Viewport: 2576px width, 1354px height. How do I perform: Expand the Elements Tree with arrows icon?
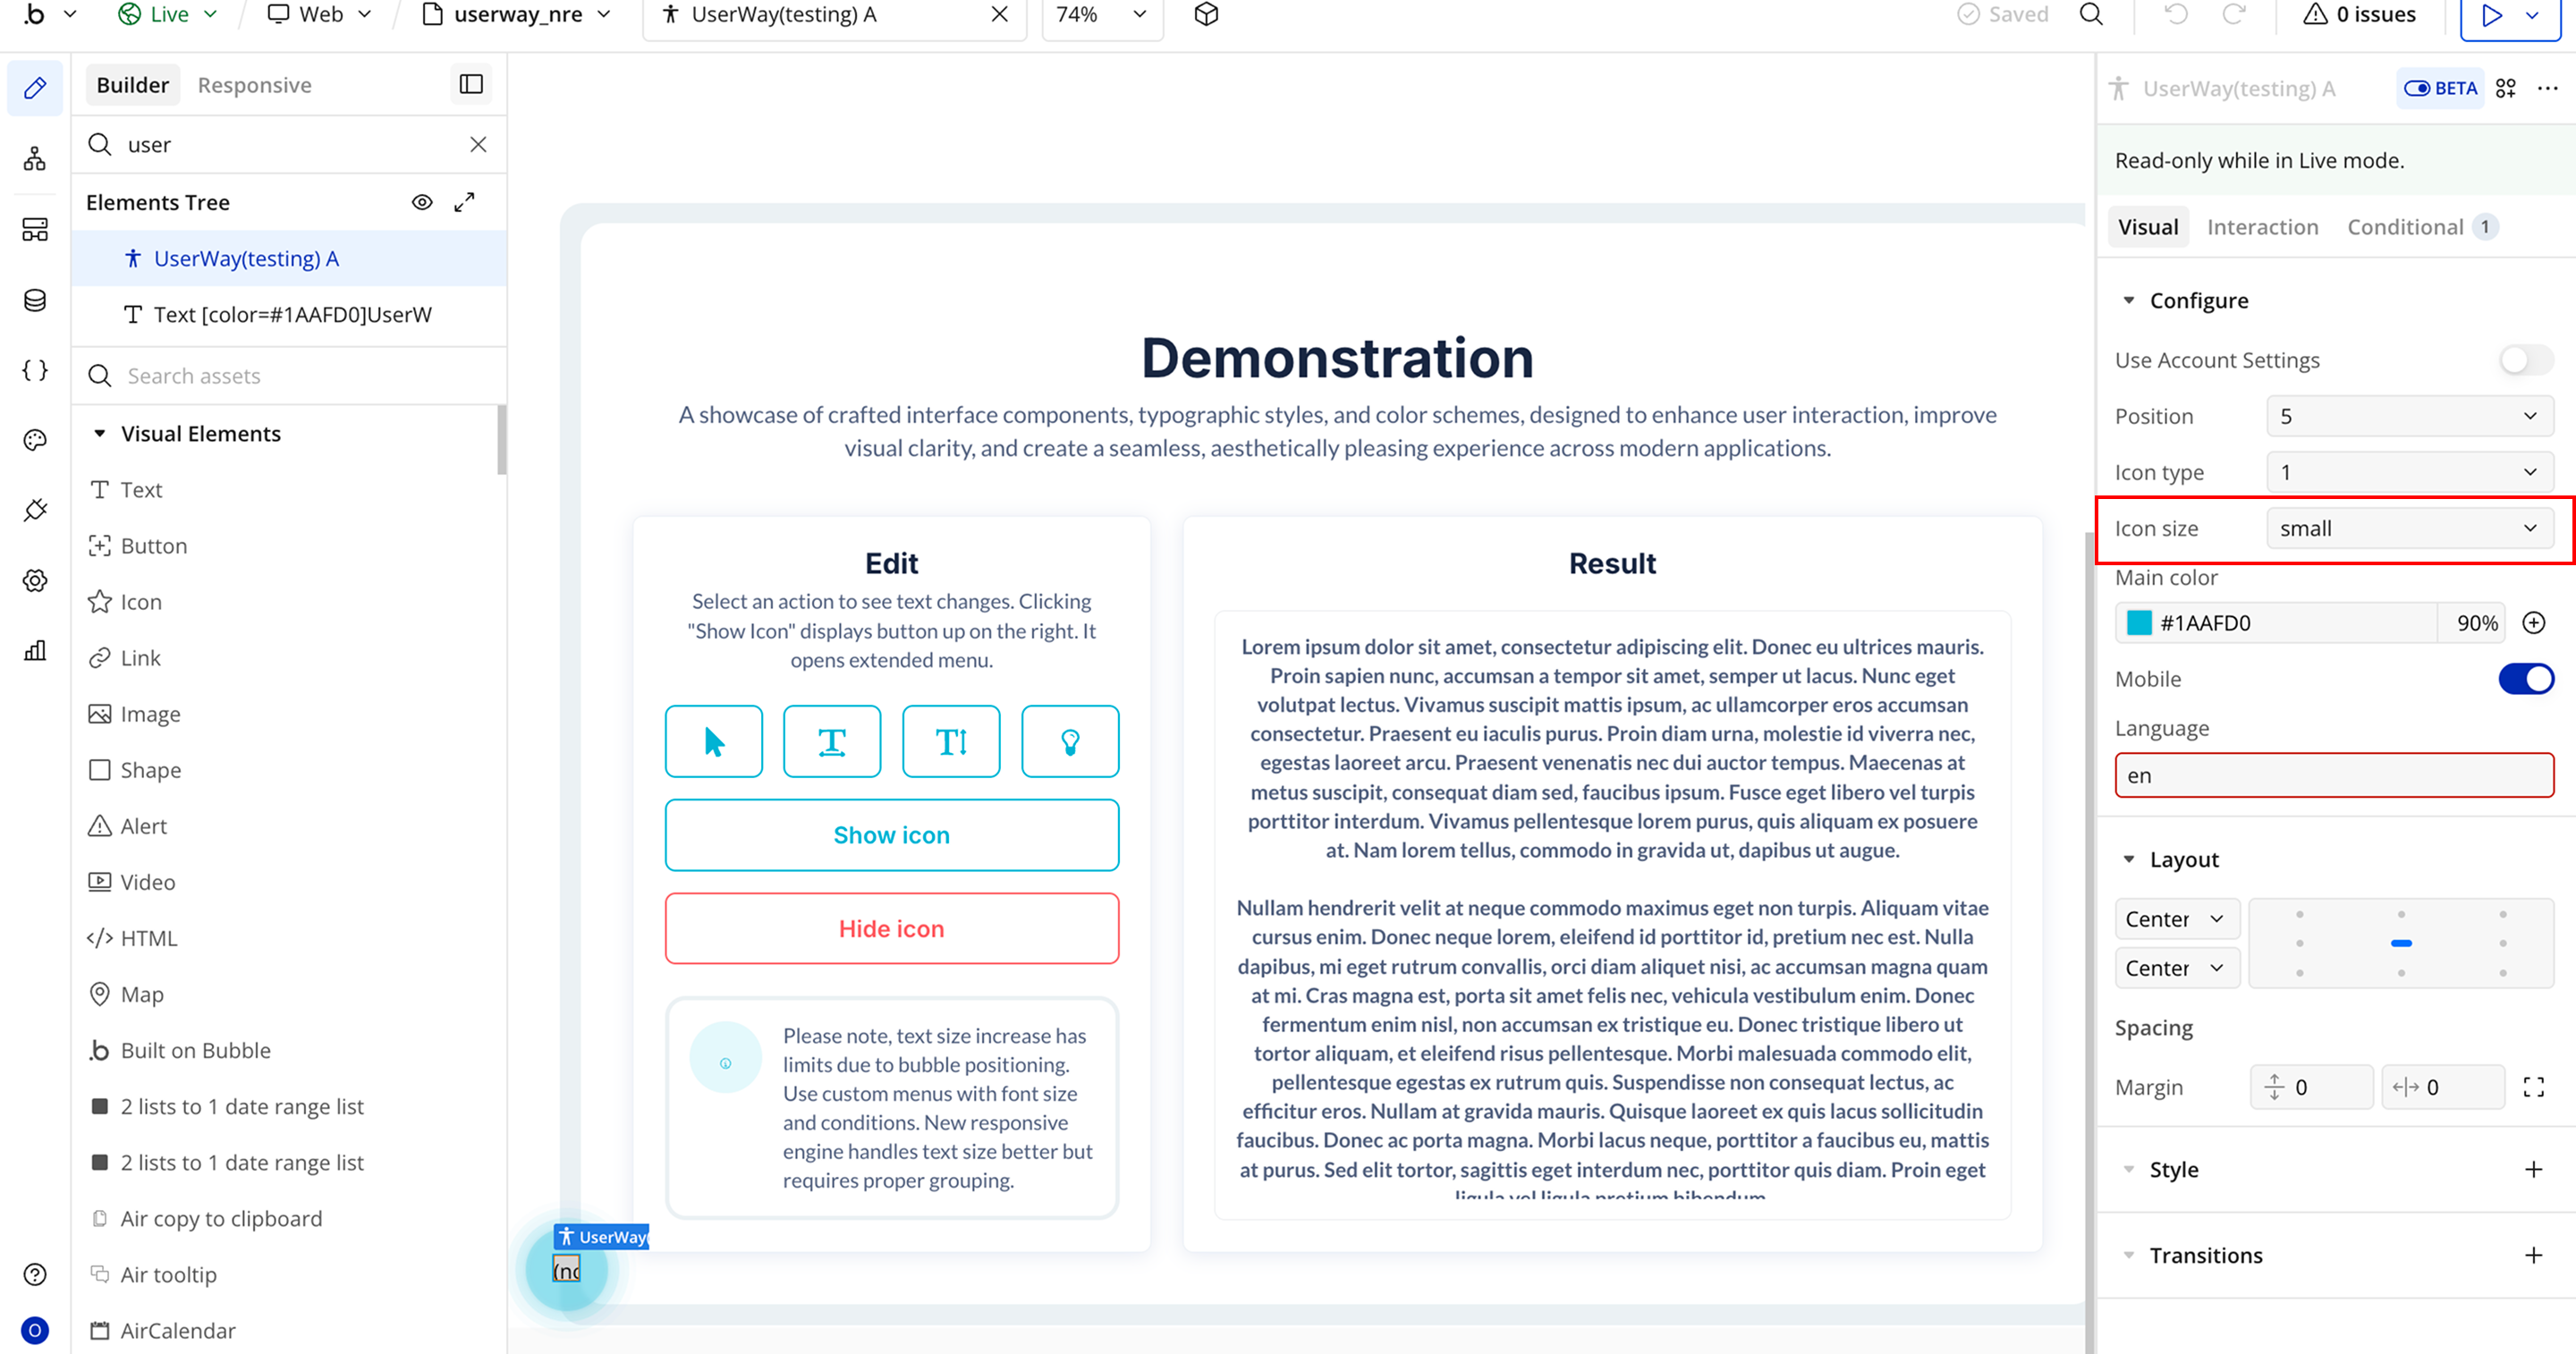pos(464,202)
